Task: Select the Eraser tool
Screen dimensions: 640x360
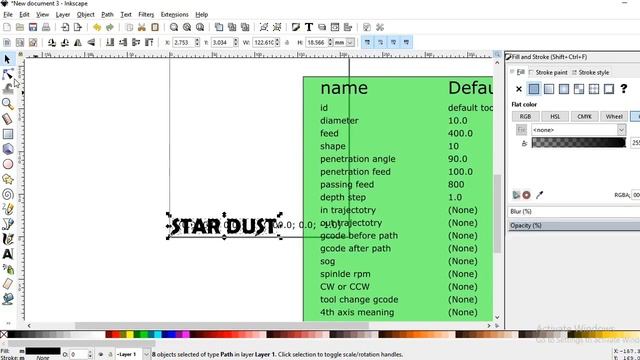Action: coord(7,284)
